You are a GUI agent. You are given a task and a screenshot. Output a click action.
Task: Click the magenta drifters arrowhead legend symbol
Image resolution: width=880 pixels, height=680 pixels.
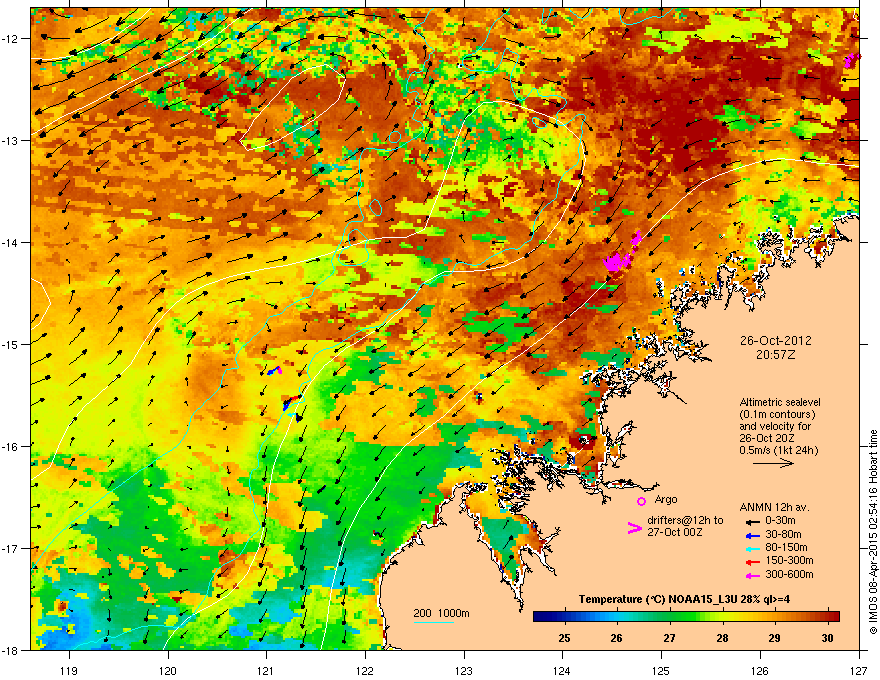[634, 527]
